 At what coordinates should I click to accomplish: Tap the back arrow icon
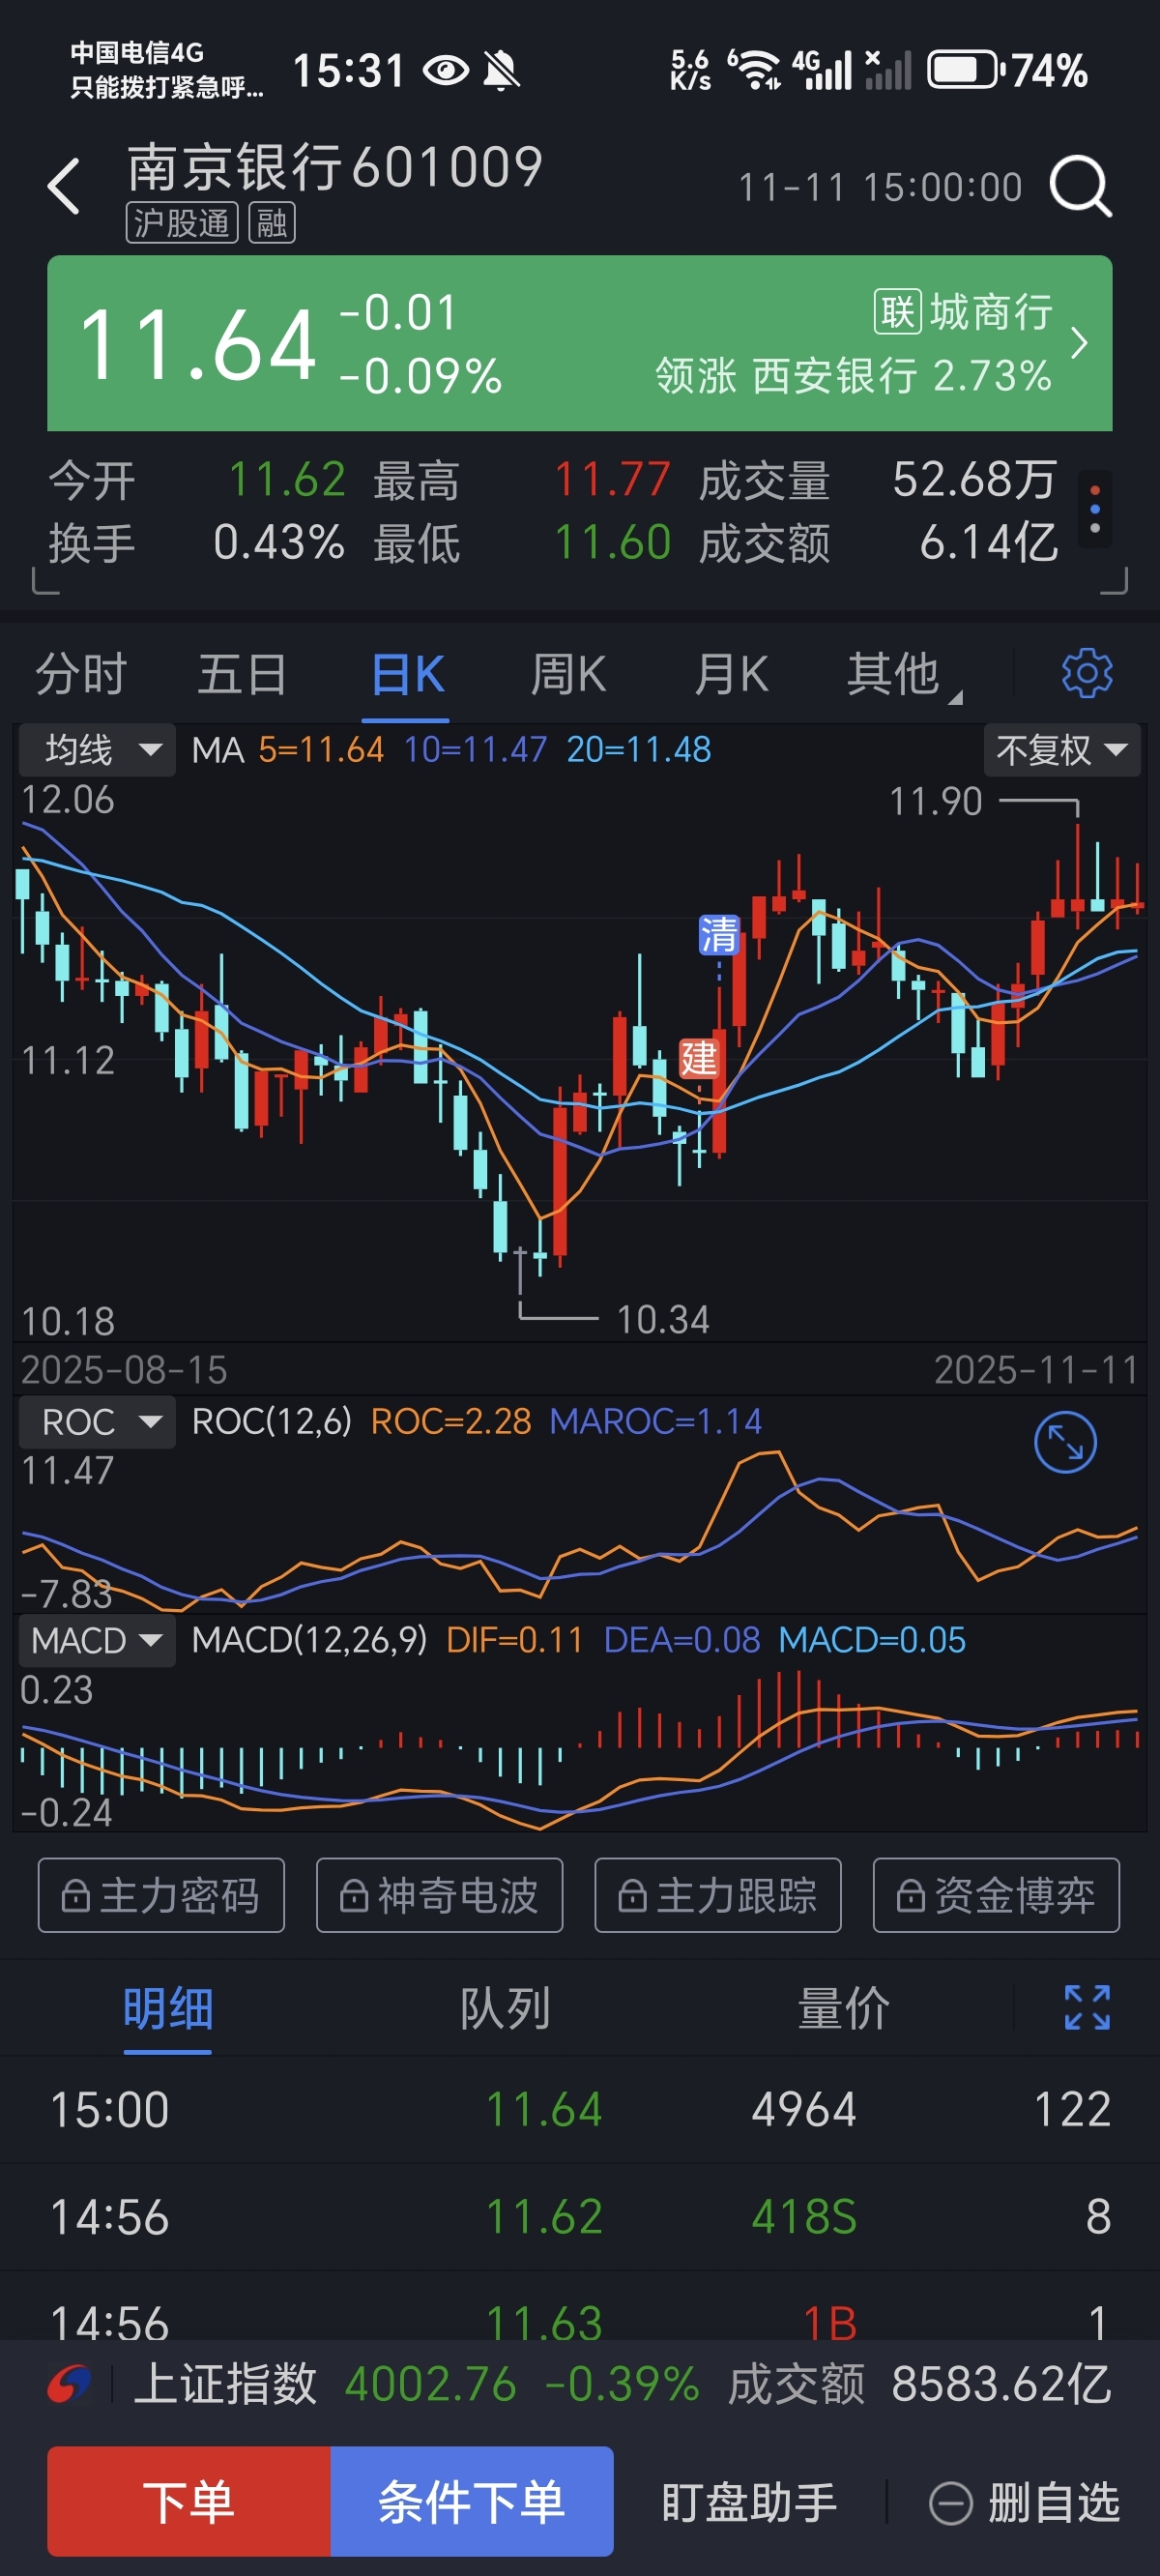[63, 186]
